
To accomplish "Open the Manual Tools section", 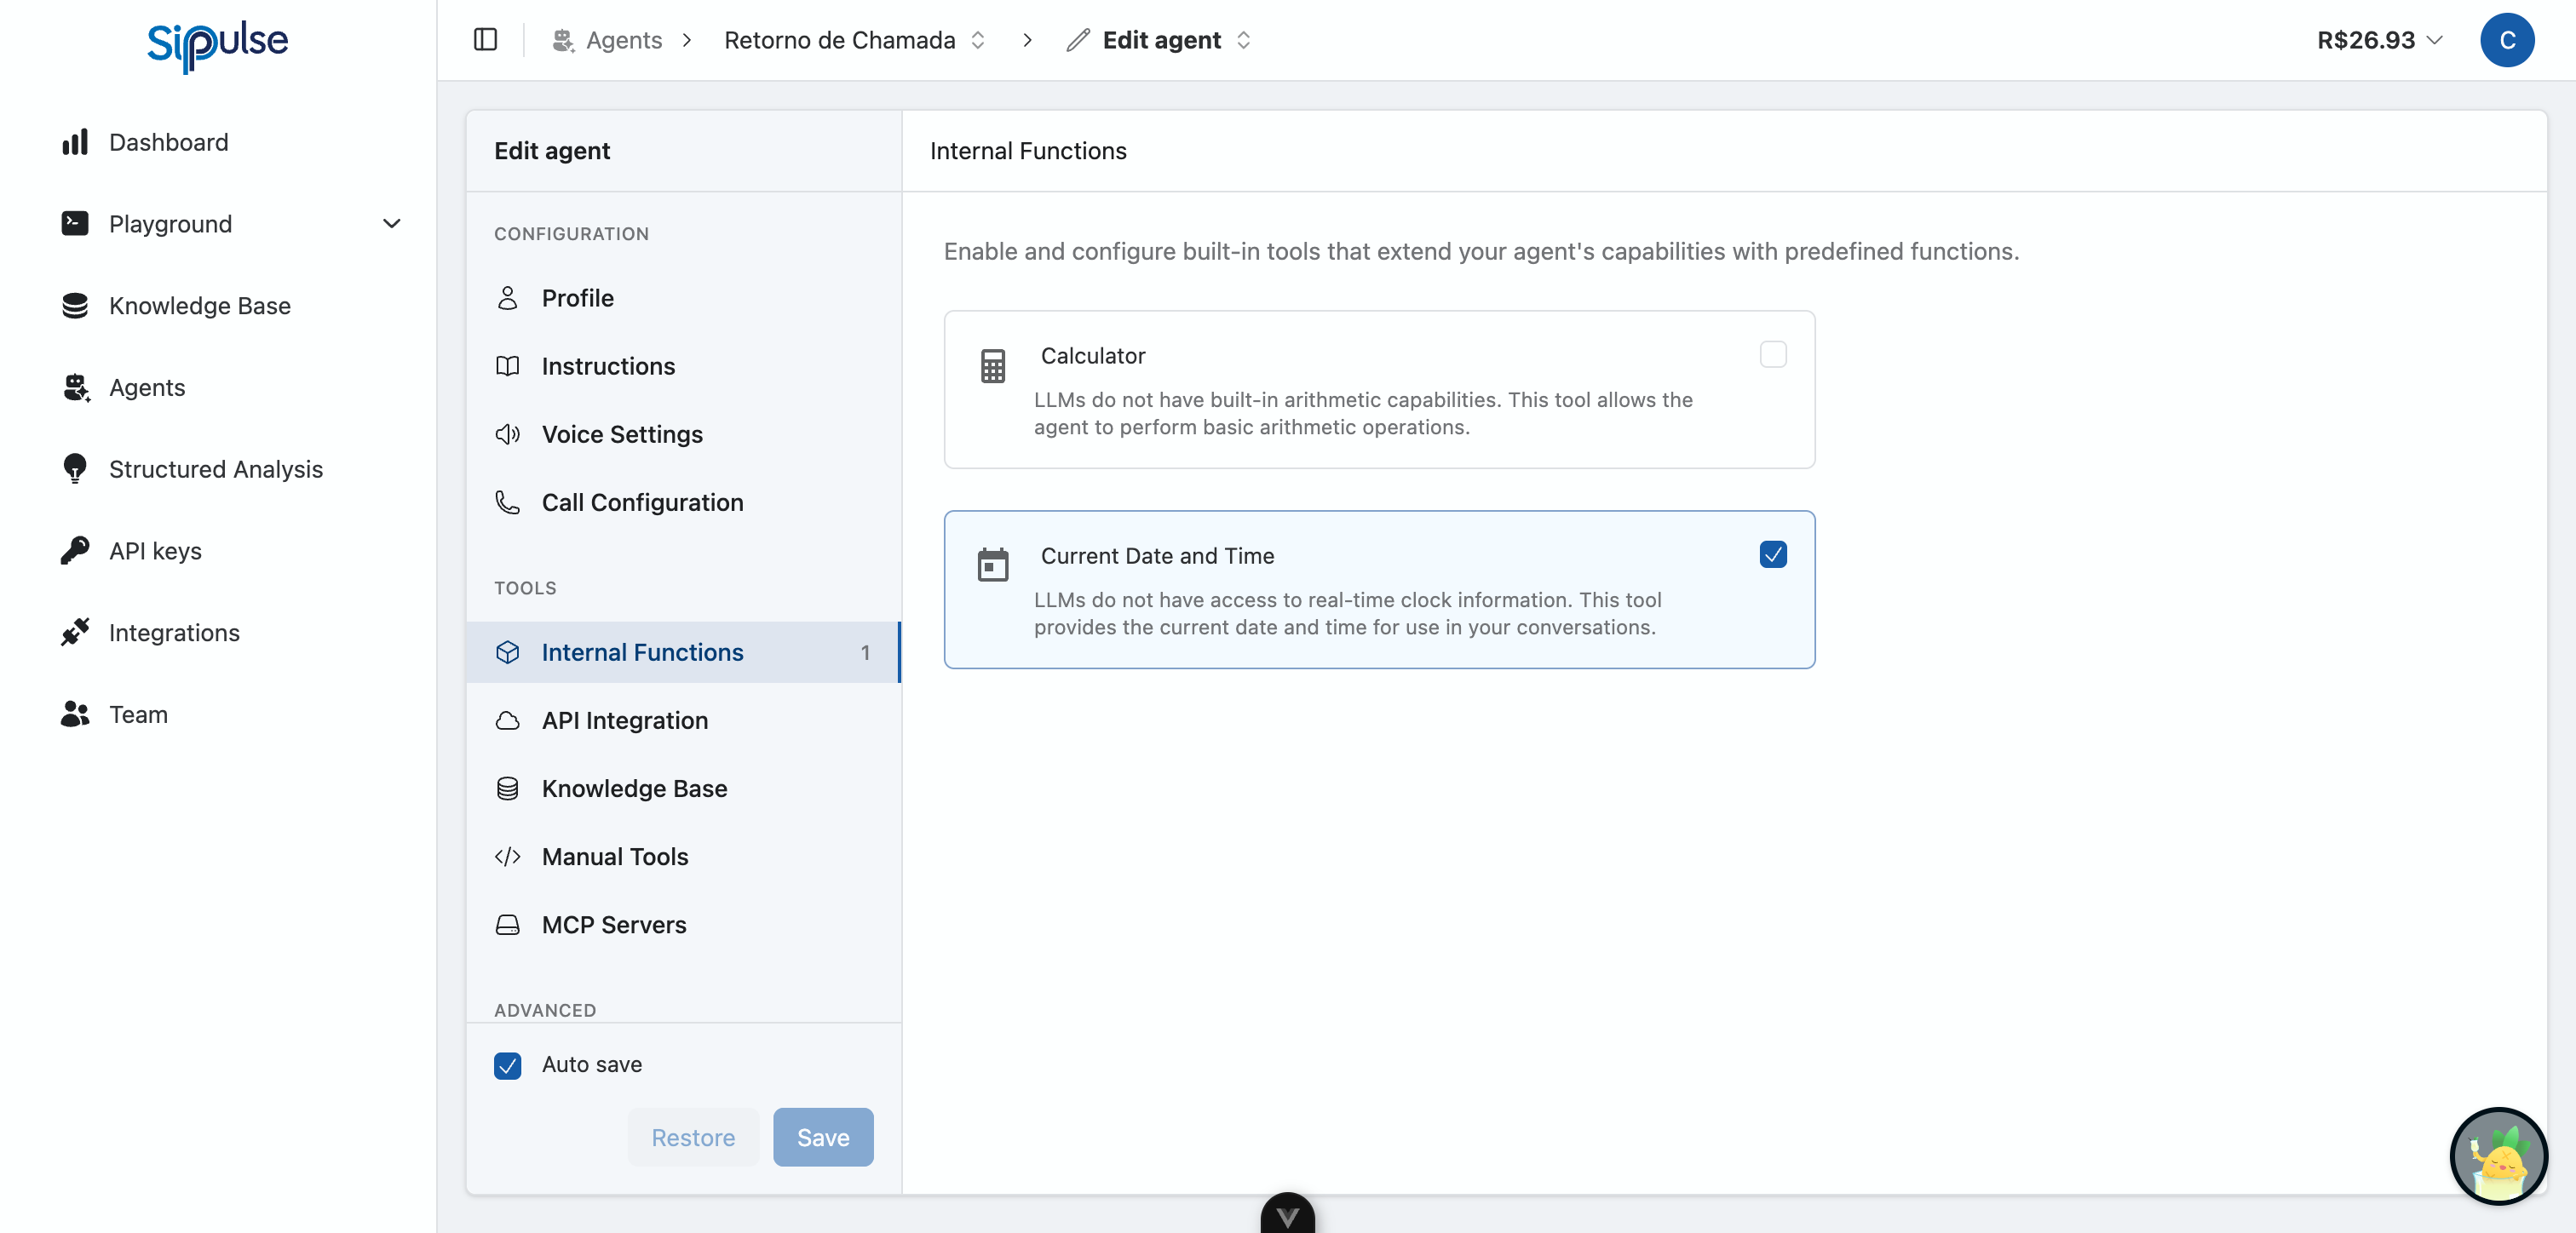I will [x=614, y=856].
